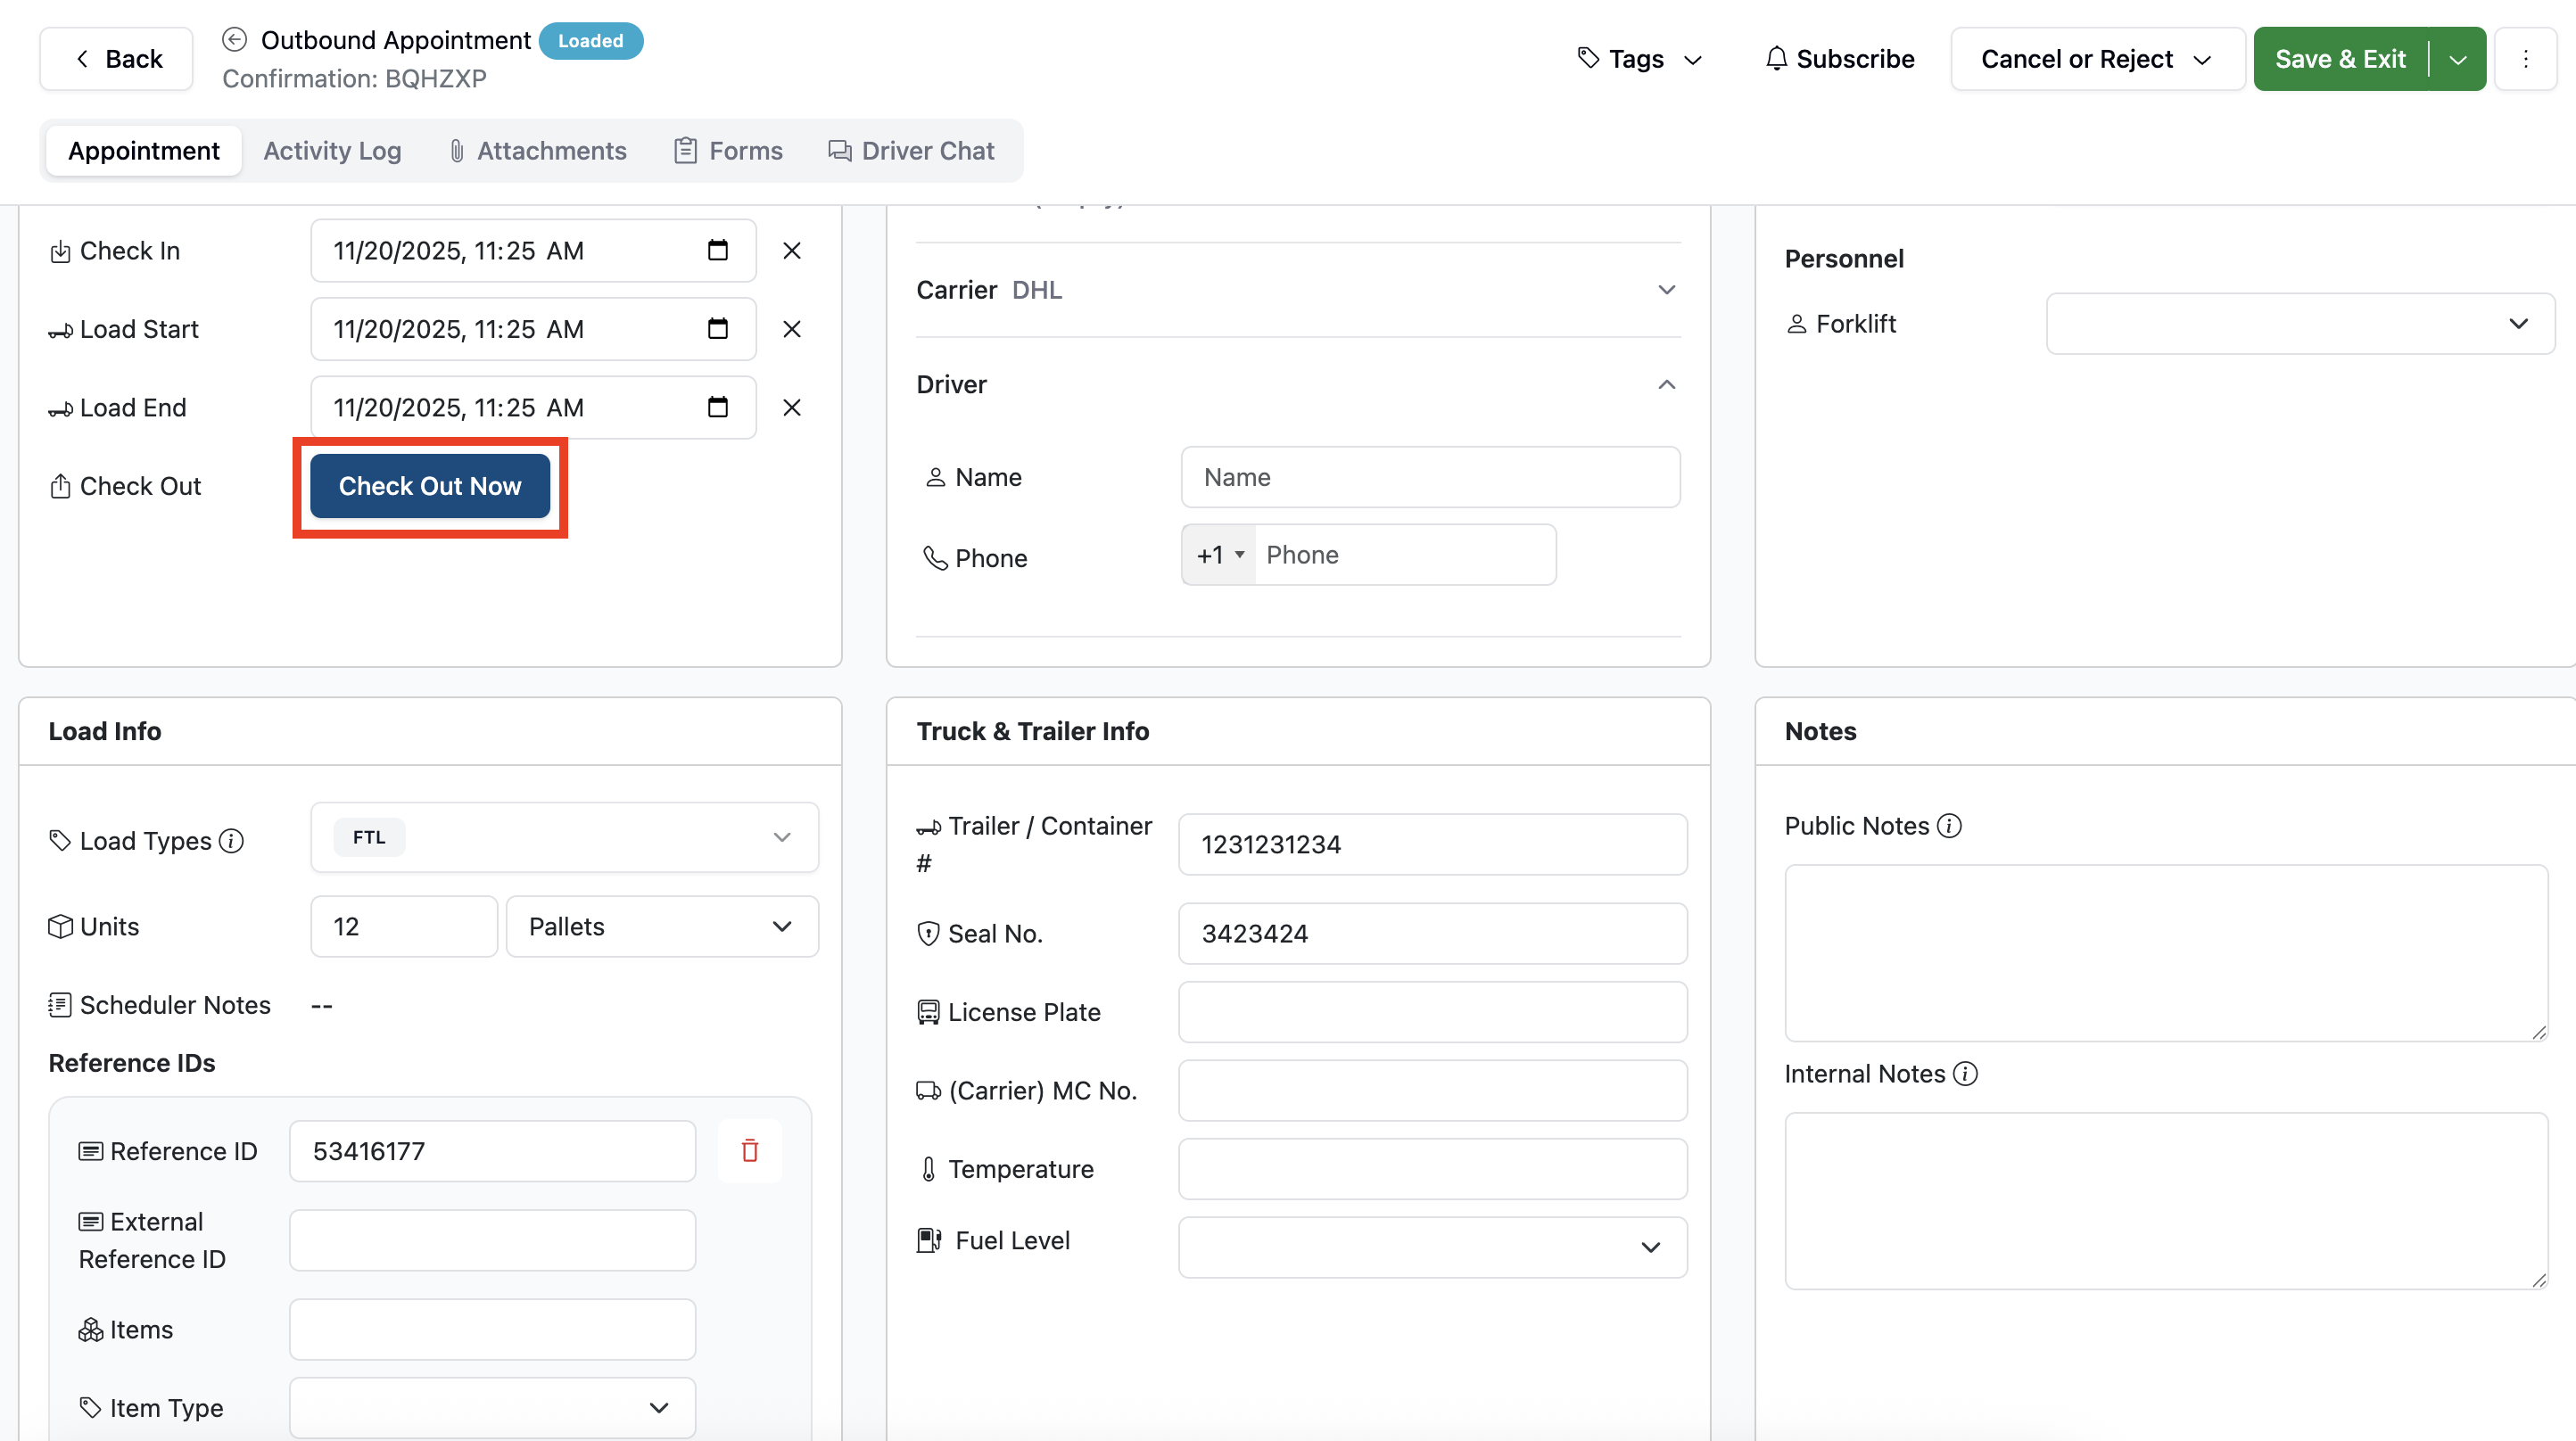This screenshot has height=1441, width=2576.
Task: Click the Back button
Action: [x=117, y=59]
